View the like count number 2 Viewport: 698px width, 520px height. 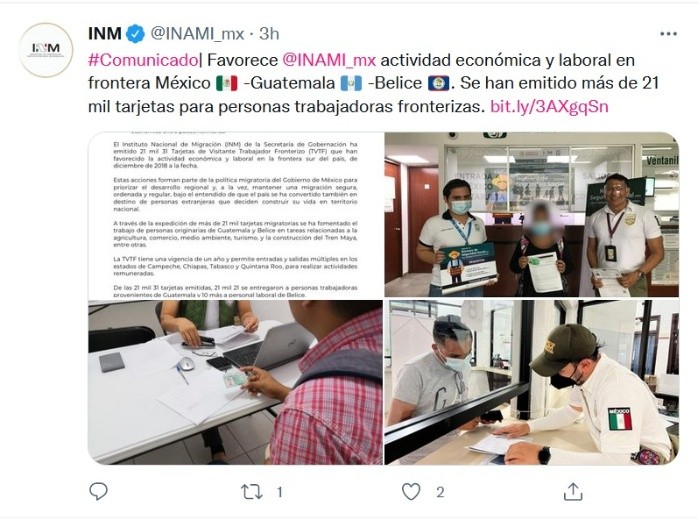click(x=440, y=492)
